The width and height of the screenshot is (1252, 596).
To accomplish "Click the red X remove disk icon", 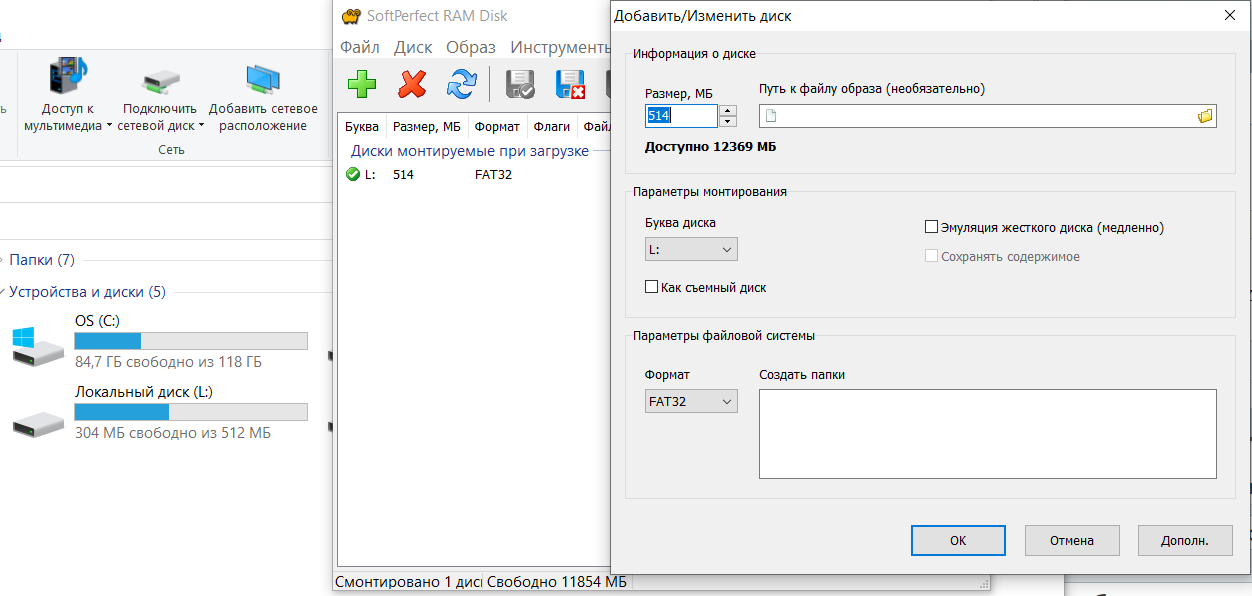I will [411, 84].
